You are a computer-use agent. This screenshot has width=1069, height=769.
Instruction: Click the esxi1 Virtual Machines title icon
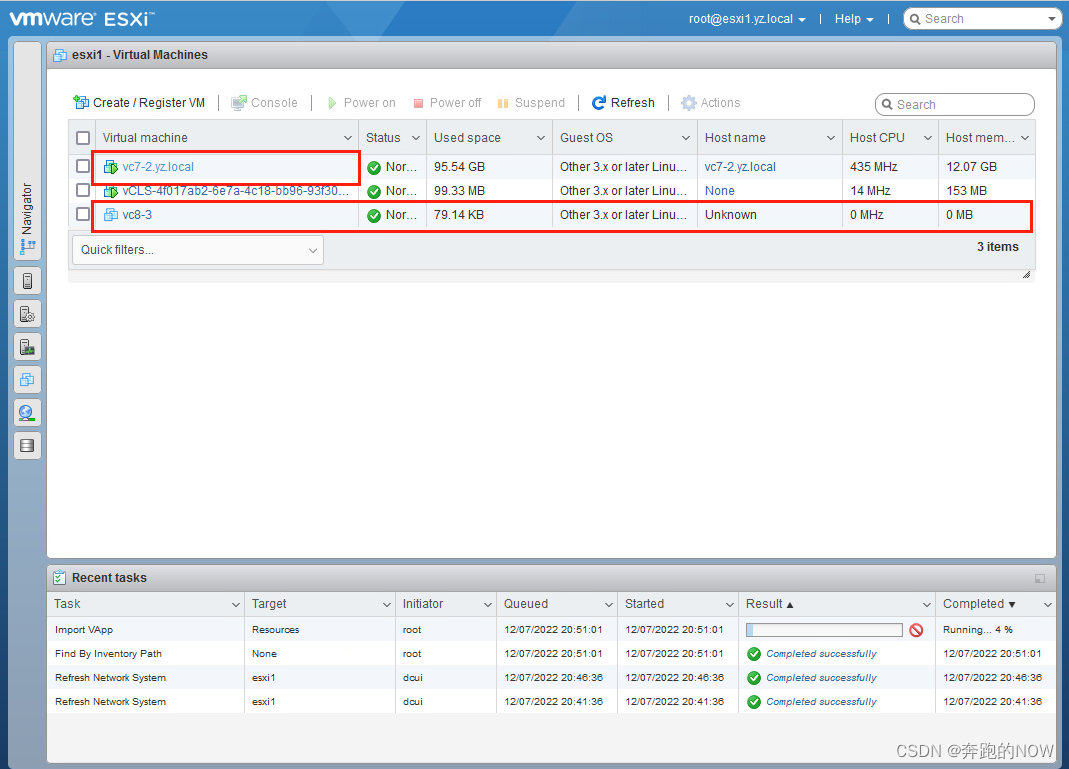(60, 55)
